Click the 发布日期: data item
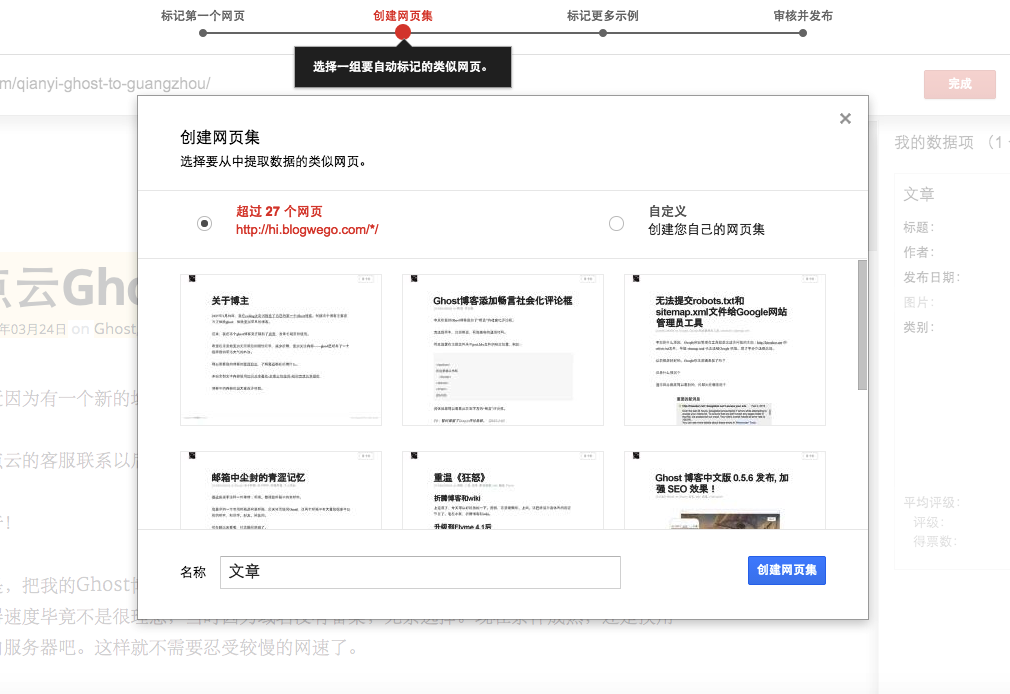The image size is (1010, 694). click(x=931, y=278)
